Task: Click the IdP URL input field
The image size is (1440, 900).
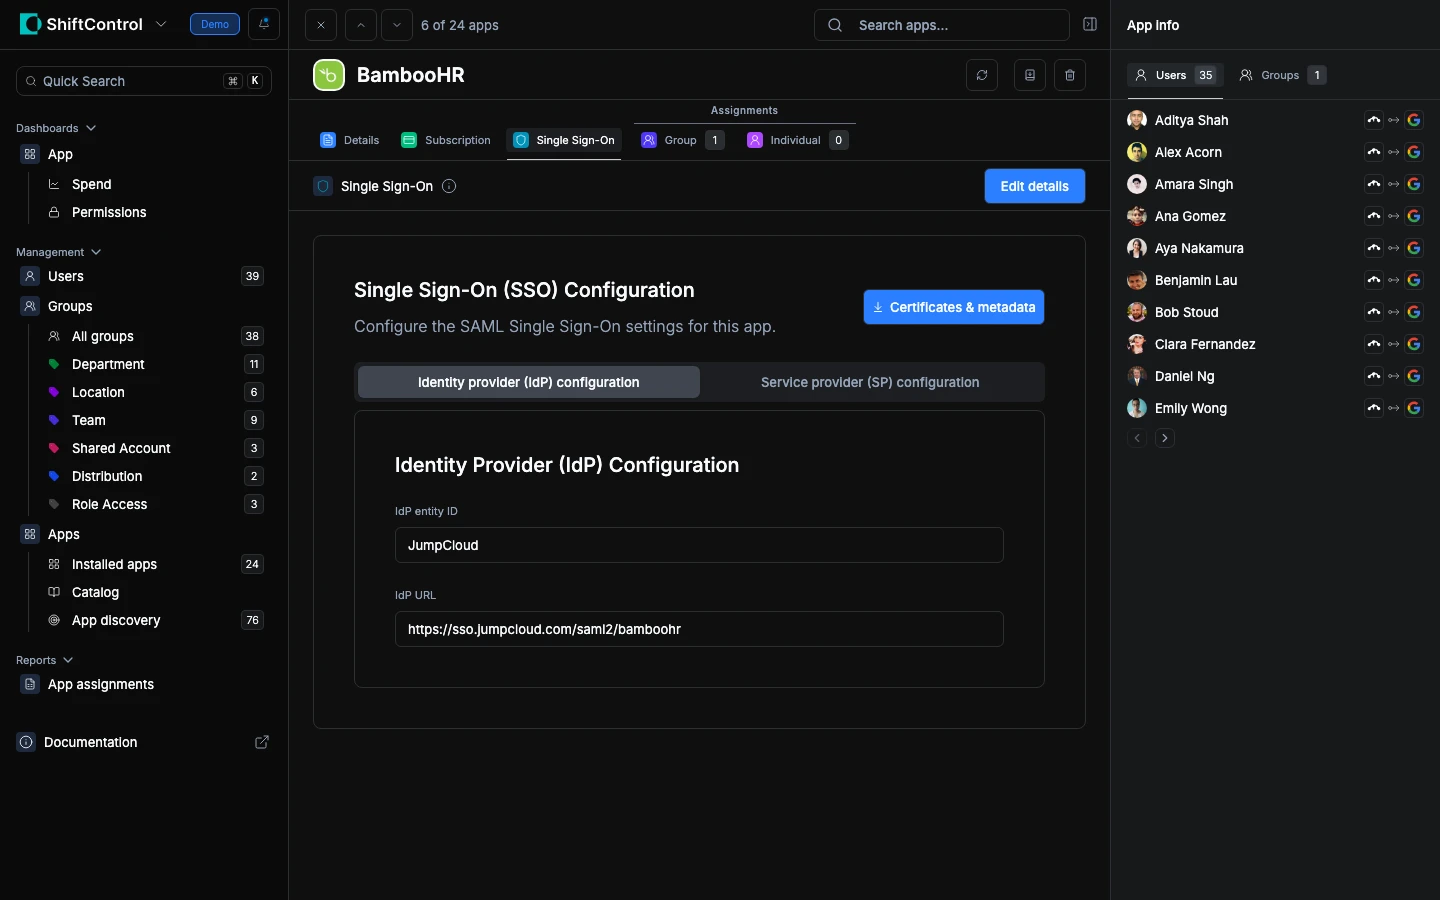Action: [x=699, y=629]
